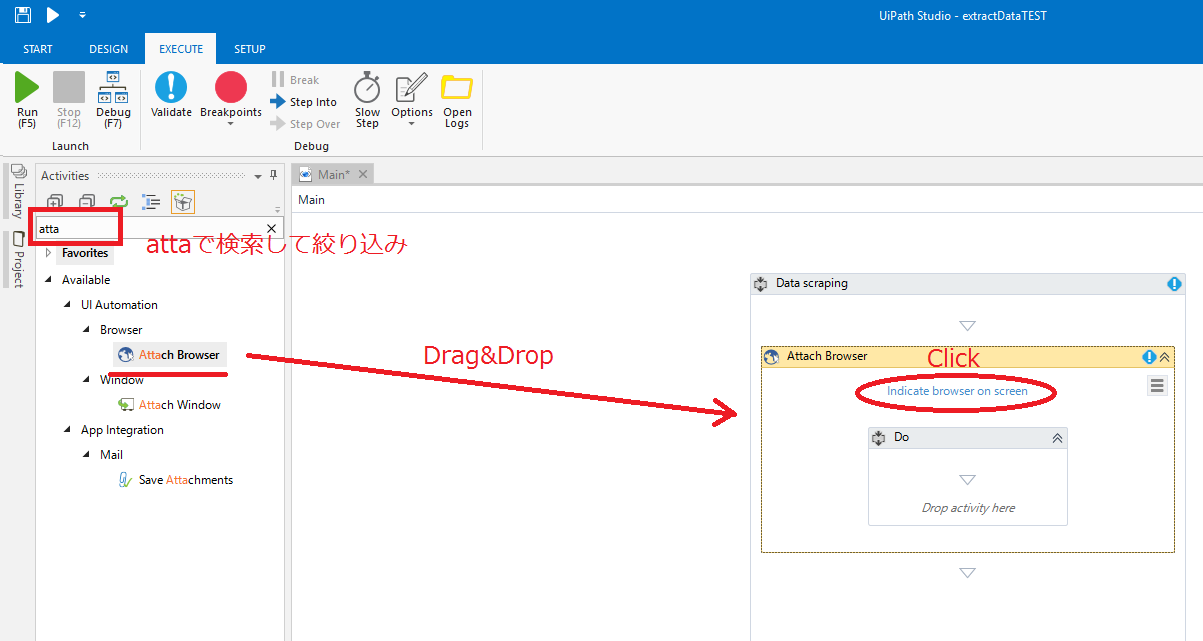Click Data scraping validation warning icon
Screen dimensions: 1203x641
(1174, 284)
